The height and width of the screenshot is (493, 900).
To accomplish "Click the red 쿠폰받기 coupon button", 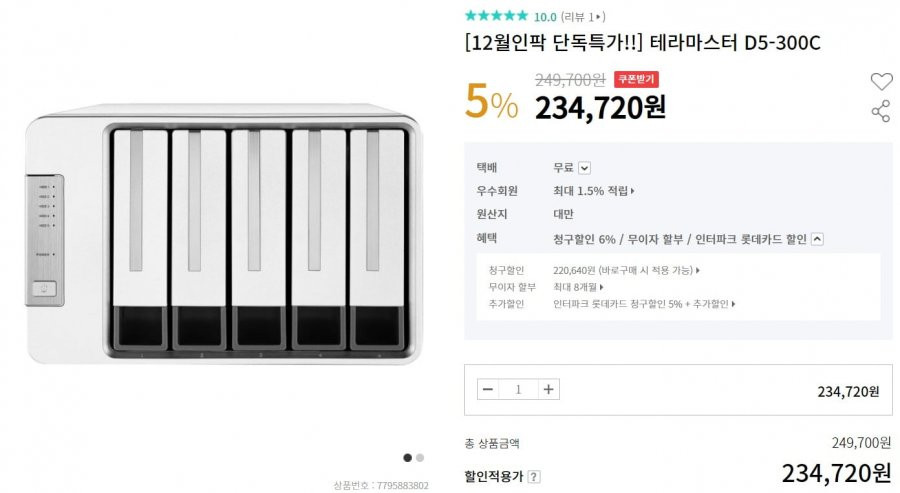I will [x=636, y=79].
